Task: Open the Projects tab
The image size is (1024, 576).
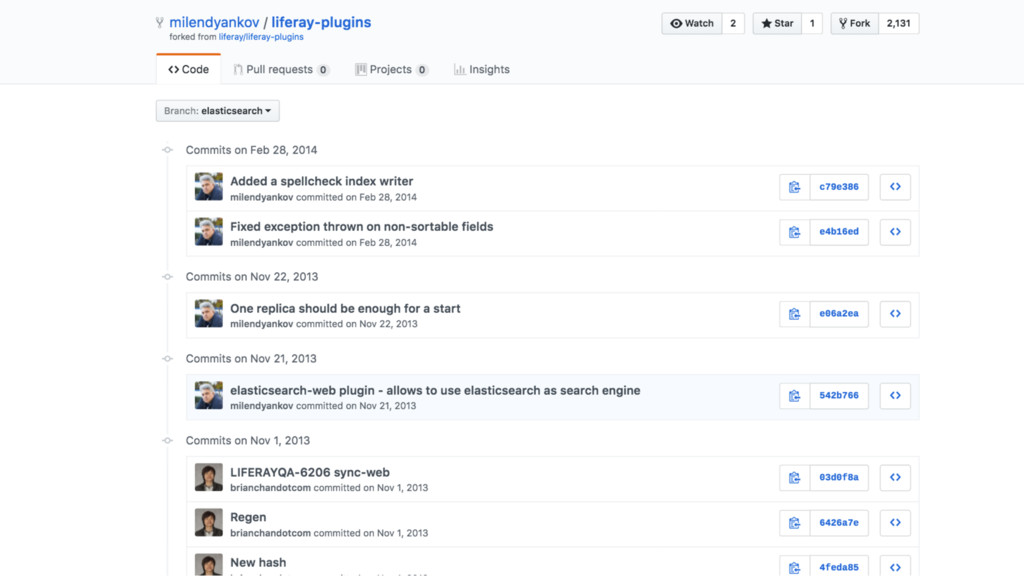Action: coord(391,69)
